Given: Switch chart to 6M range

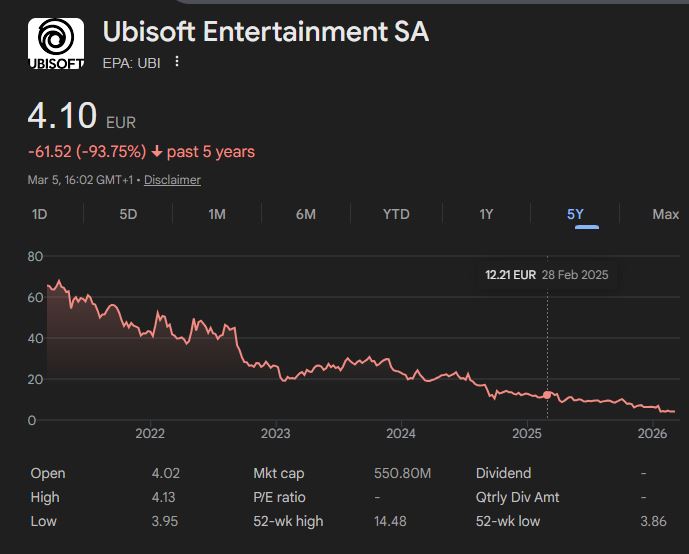Looking at the screenshot, I should (306, 214).
